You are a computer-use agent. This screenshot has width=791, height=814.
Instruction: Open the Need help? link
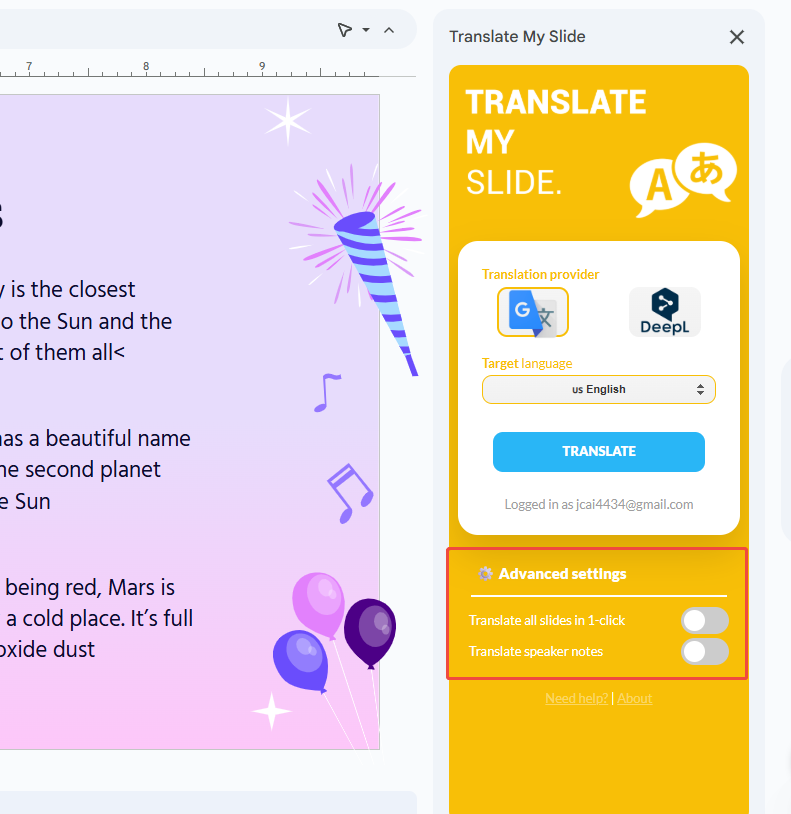coord(576,698)
